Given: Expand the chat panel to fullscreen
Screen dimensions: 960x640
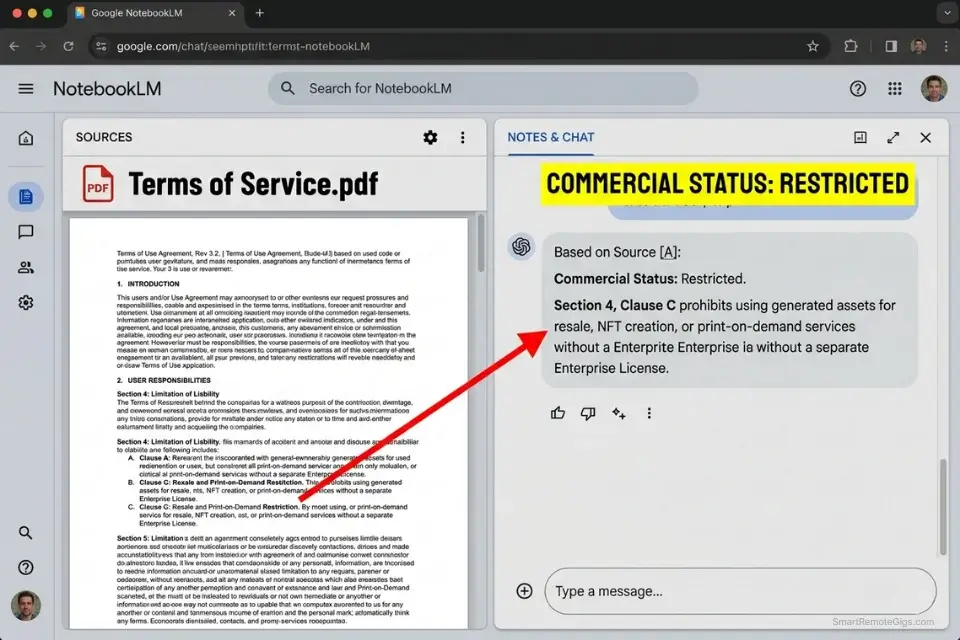Looking at the screenshot, I should point(893,137).
